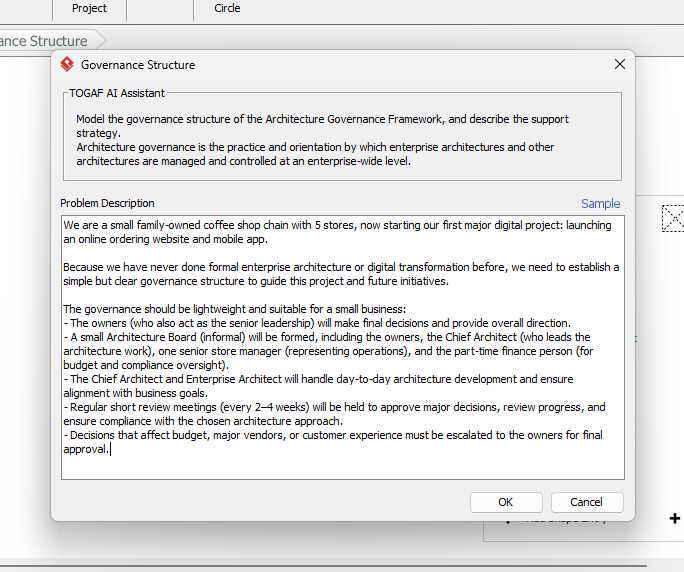Screen dimensions: 684x572
Task: Click the dashed image placeholder icon
Action: pyautogui.click(x=672, y=218)
